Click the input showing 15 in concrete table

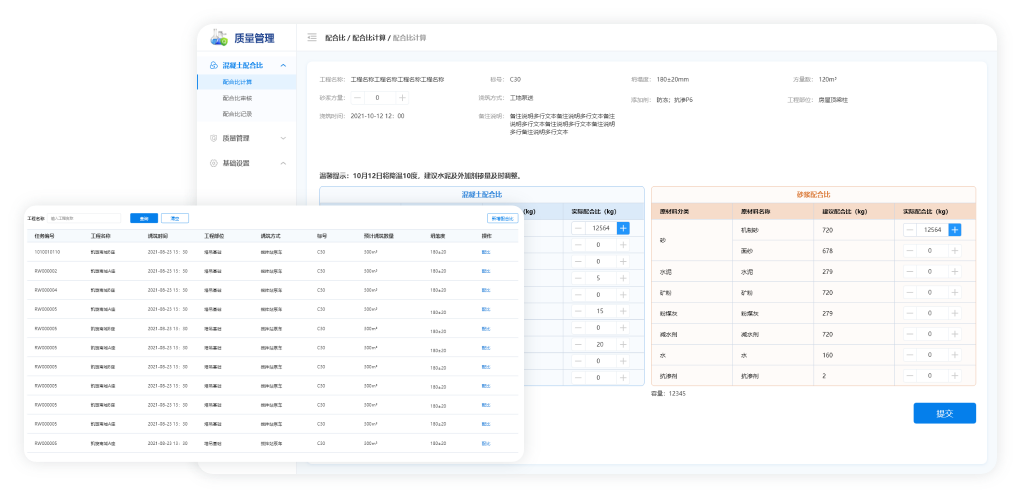click(x=600, y=311)
